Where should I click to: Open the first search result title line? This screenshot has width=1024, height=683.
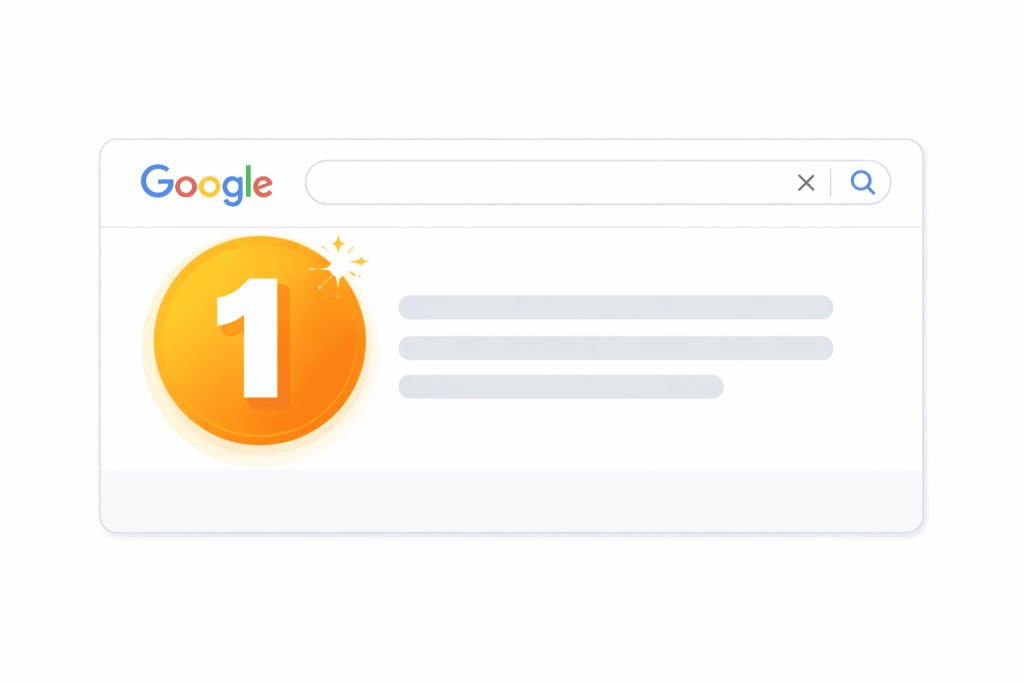tap(615, 307)
